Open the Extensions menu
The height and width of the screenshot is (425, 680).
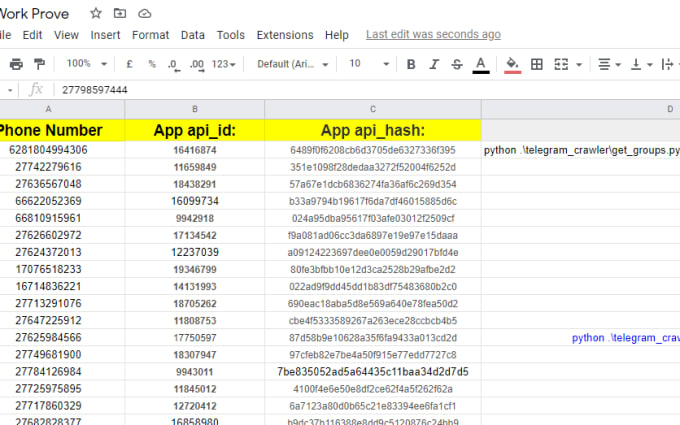pyautogui.click(x=285, y=35)
